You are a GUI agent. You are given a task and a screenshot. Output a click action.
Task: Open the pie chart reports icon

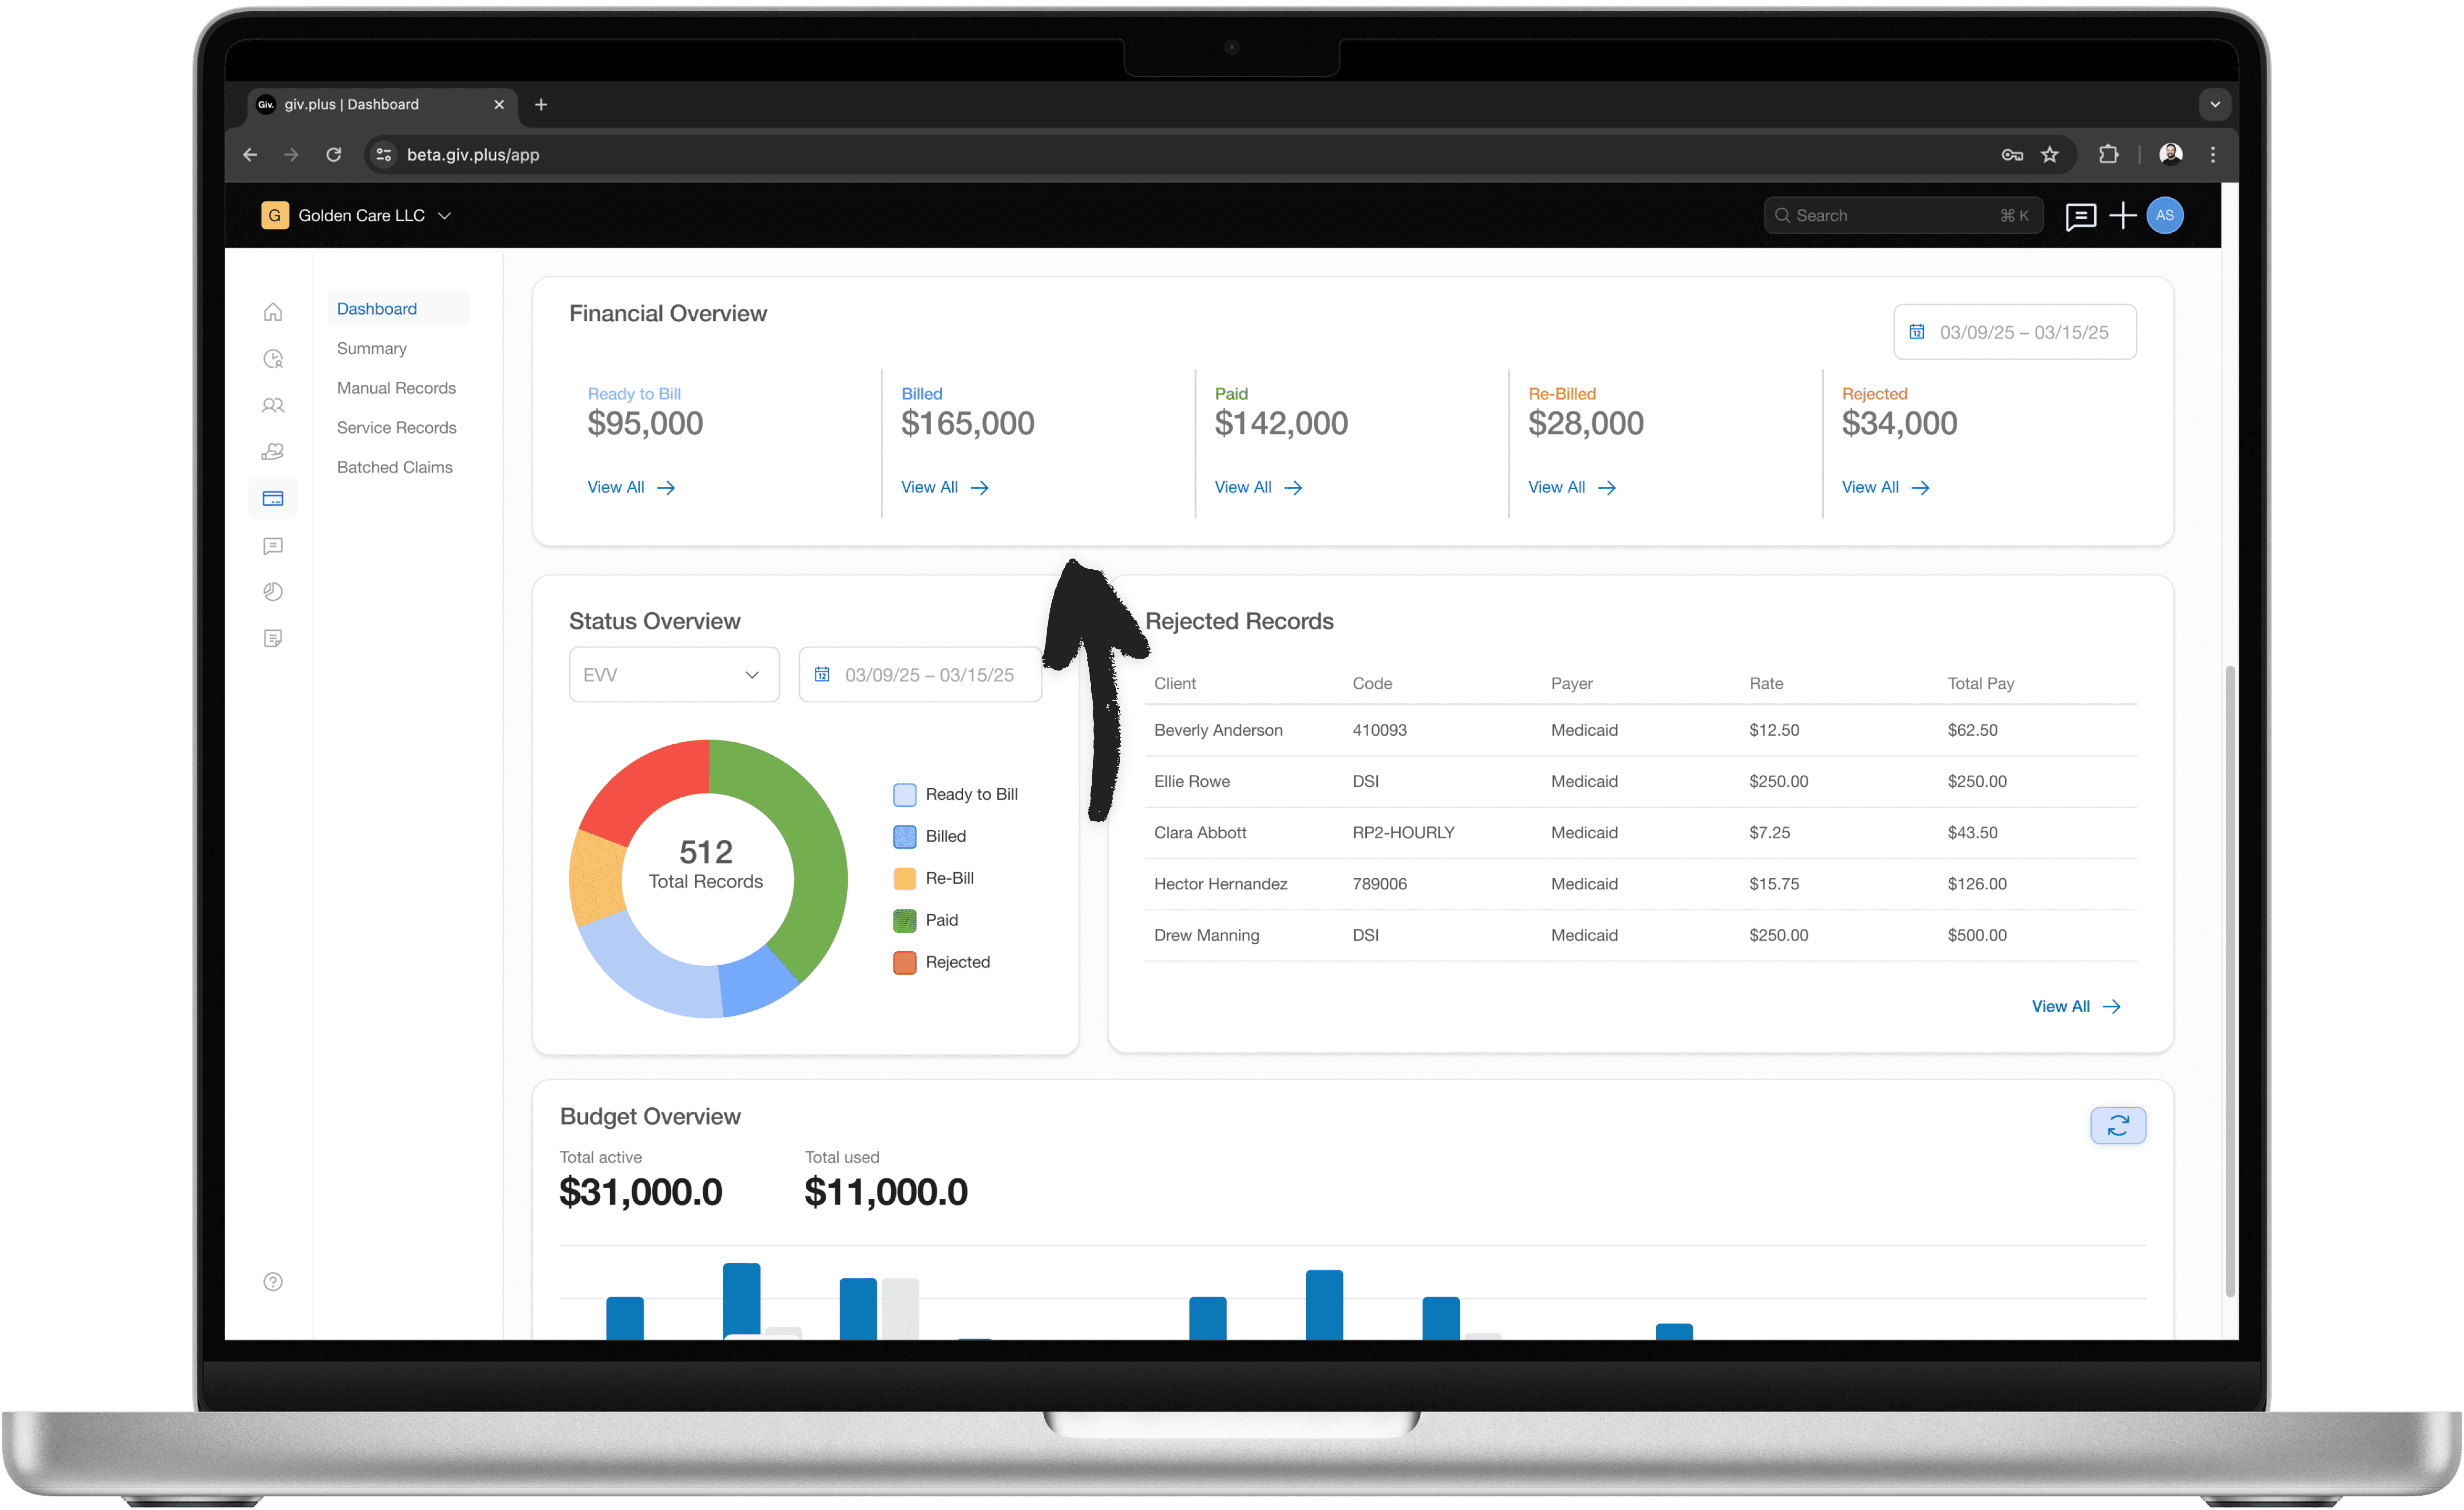click(x=273, y=591)
